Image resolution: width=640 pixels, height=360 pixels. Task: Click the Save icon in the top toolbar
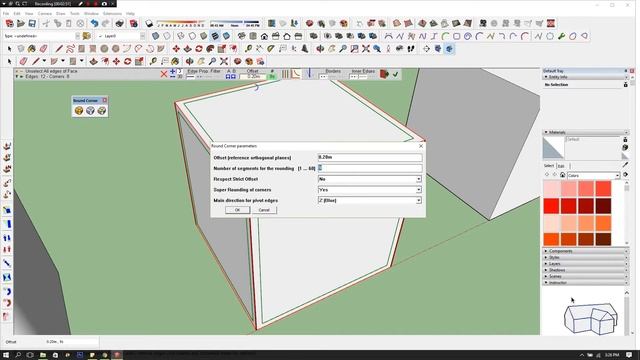pyautogui.click(x=32, y=23)
